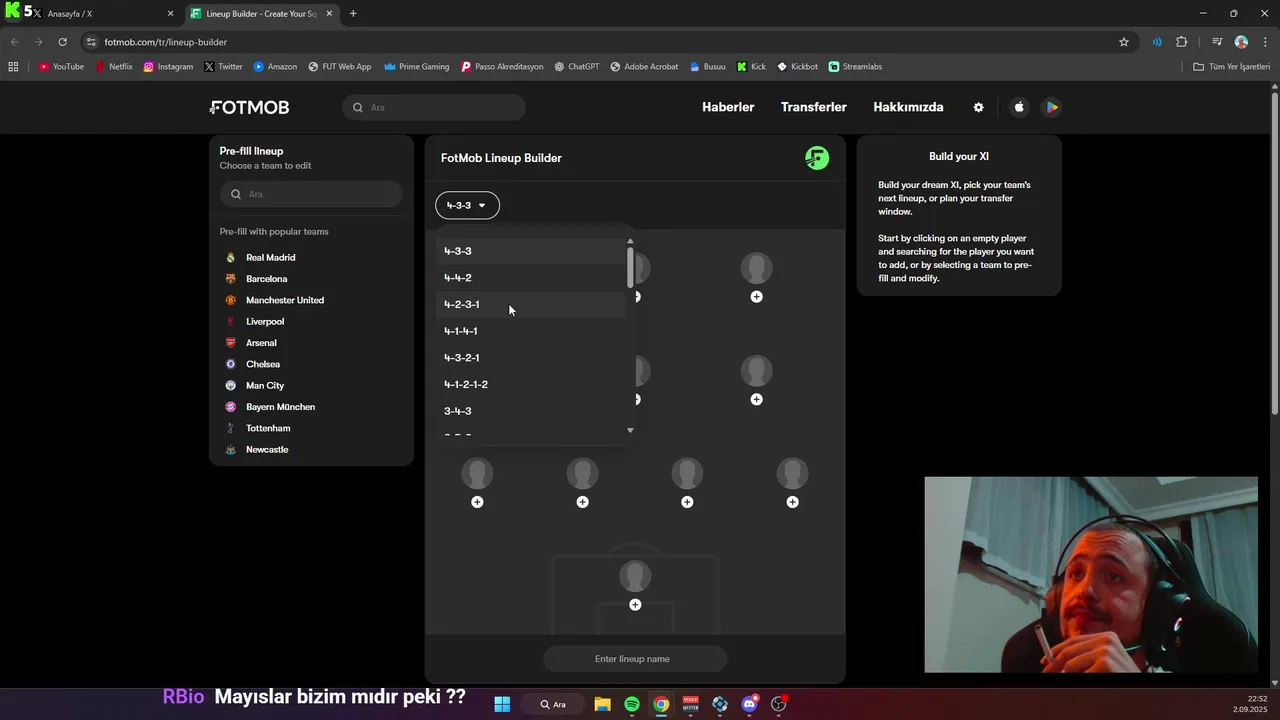Open the Instagram bookmark
Viewport: 1280px width, 720px height.
point(168,67)
